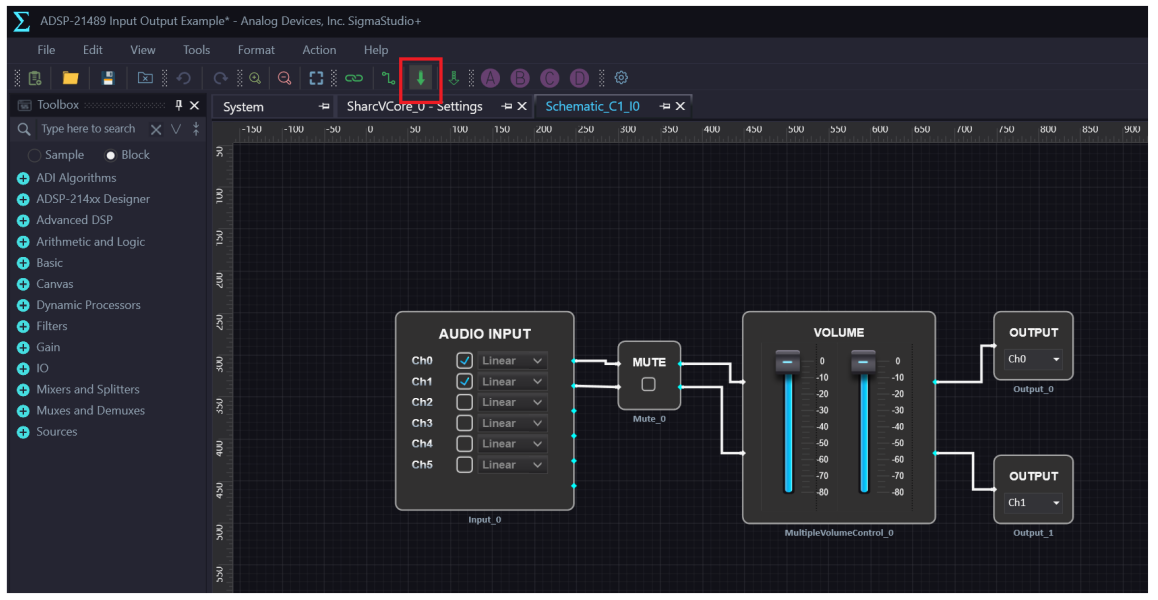Click the new project clipboard icon

(34, 78)
